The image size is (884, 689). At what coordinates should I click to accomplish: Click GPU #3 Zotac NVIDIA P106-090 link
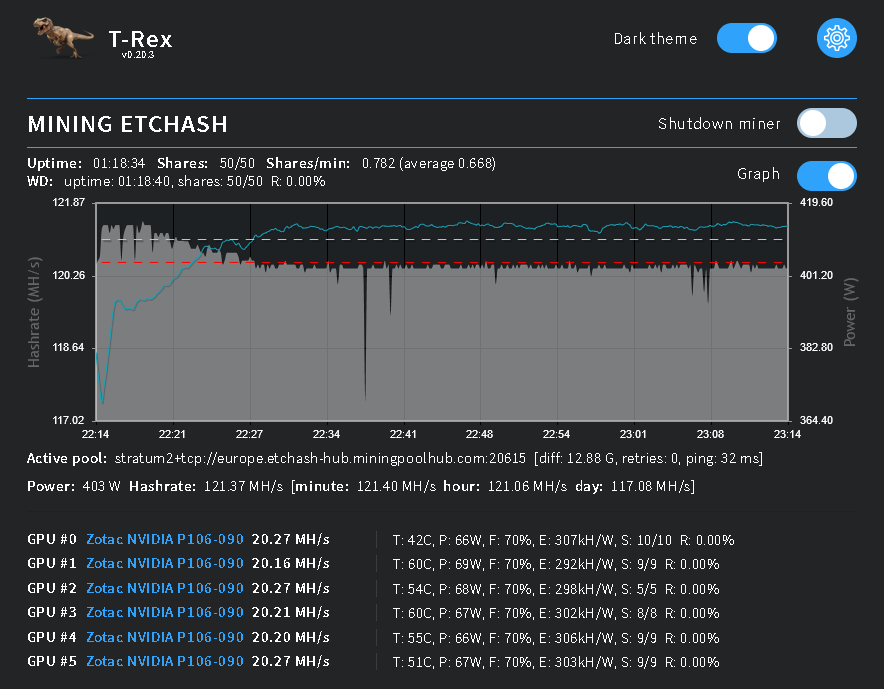coord(165,612)
